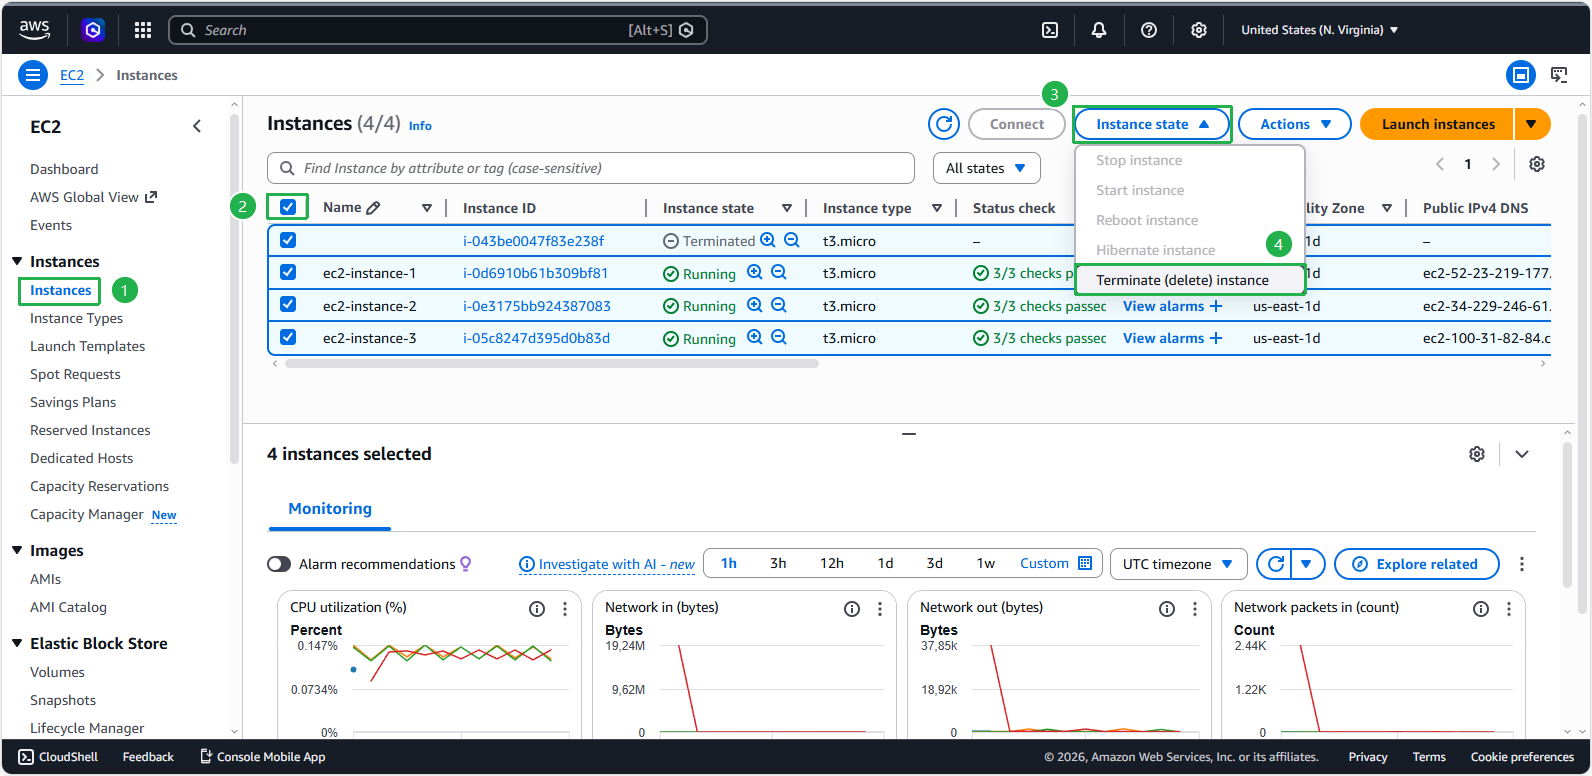Image resolution: width=1592 pixels, height=776 pixels.
Task: Select the 3h time range
Action: coord(778,564)
